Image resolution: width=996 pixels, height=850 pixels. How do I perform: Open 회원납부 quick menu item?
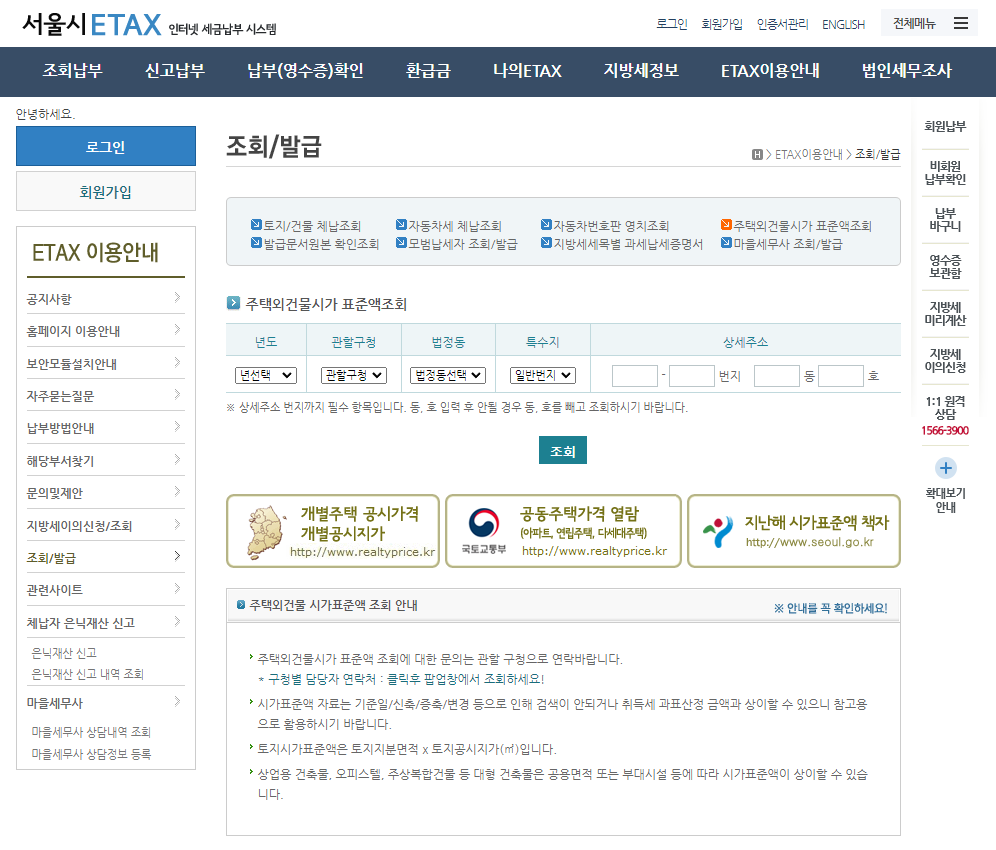pyautogui.click(x=945, y=126)
